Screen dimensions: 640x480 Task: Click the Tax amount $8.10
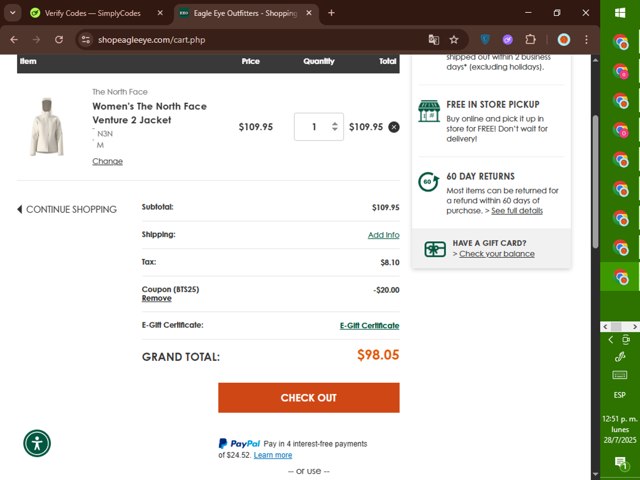pyautogui.click(x=390, y=262)
